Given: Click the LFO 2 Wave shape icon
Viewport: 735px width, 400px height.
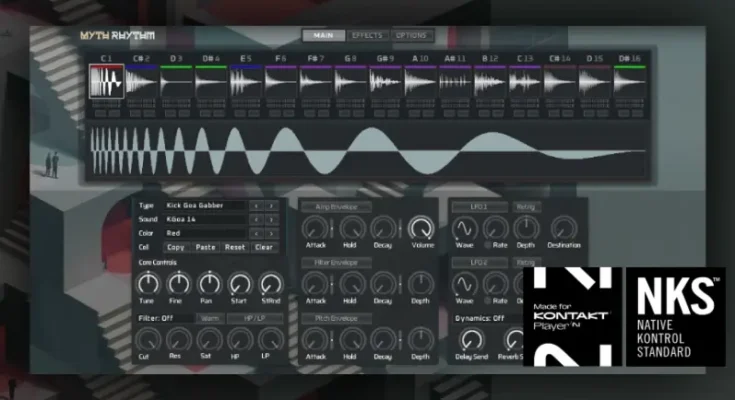Looking at the screenshot, I should click(x=465, y=284).
